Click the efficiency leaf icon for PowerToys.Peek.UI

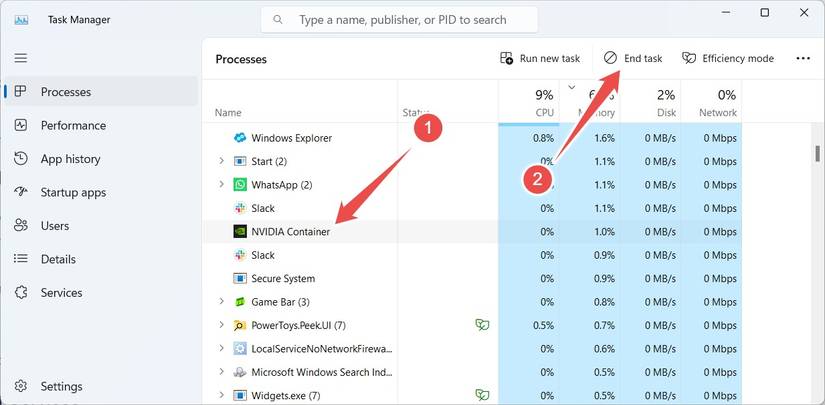pos(482,325)
